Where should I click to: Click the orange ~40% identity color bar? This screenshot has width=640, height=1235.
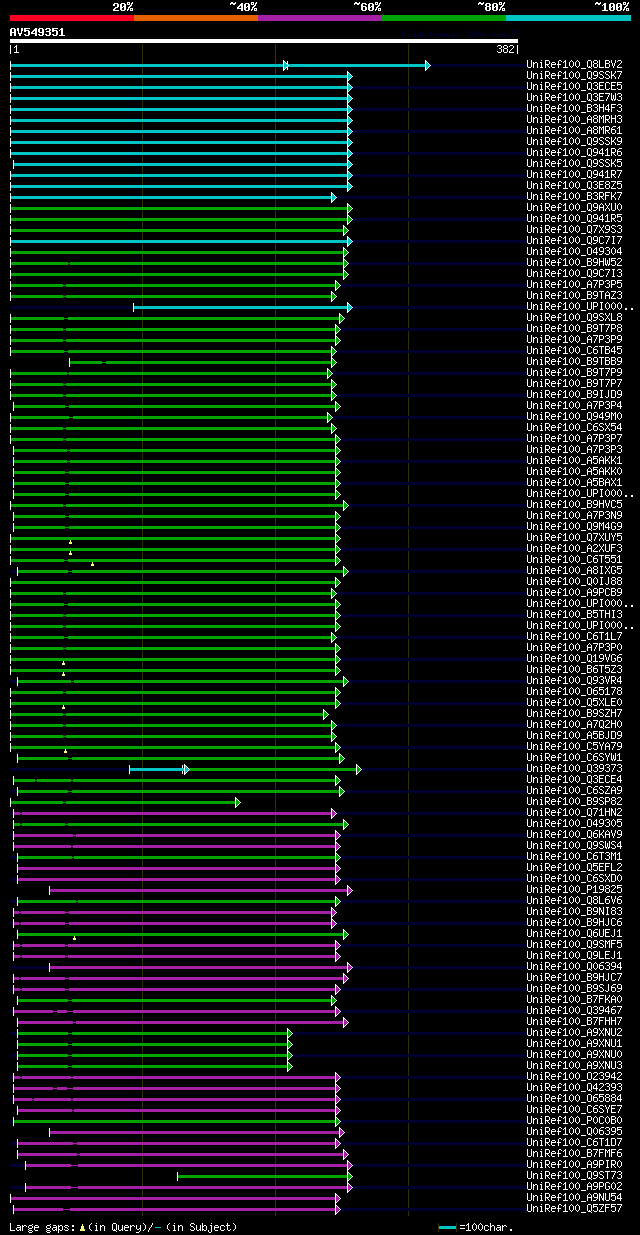tap(196, 18)
